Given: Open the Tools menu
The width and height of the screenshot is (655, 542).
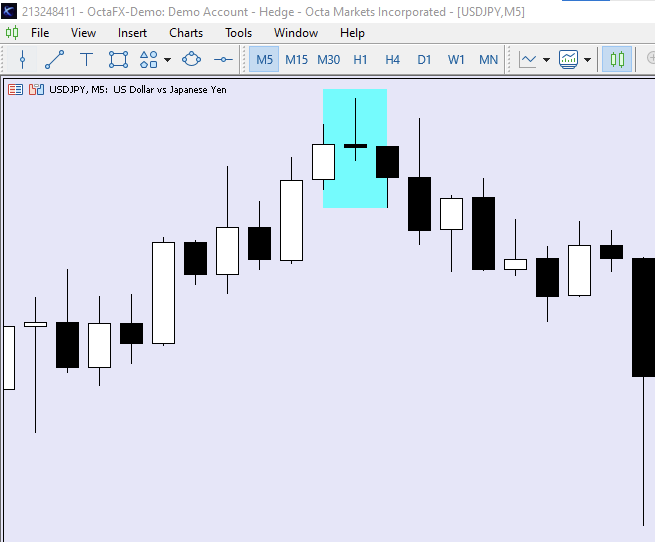Looking at the screenshot, I should 239,33.
